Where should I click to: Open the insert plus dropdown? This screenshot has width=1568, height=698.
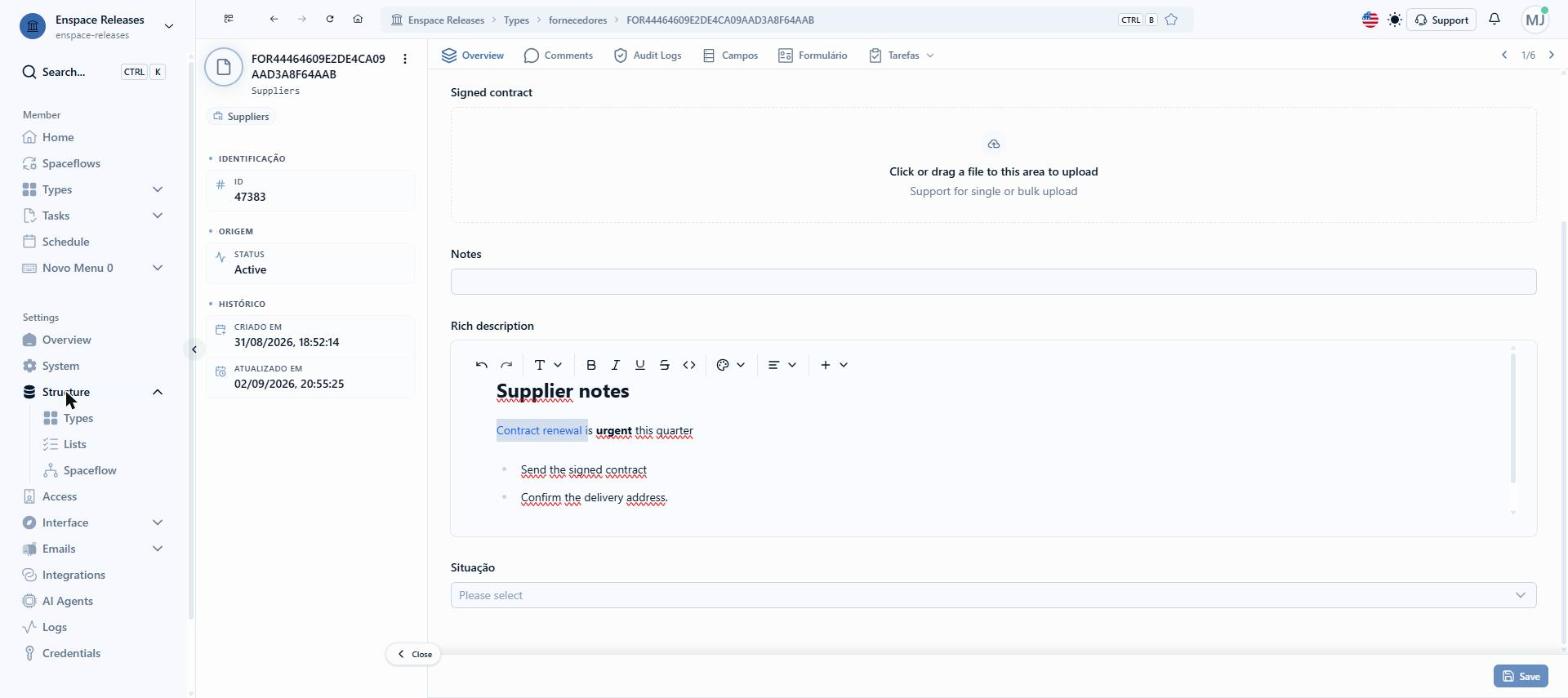click(834, 365)
